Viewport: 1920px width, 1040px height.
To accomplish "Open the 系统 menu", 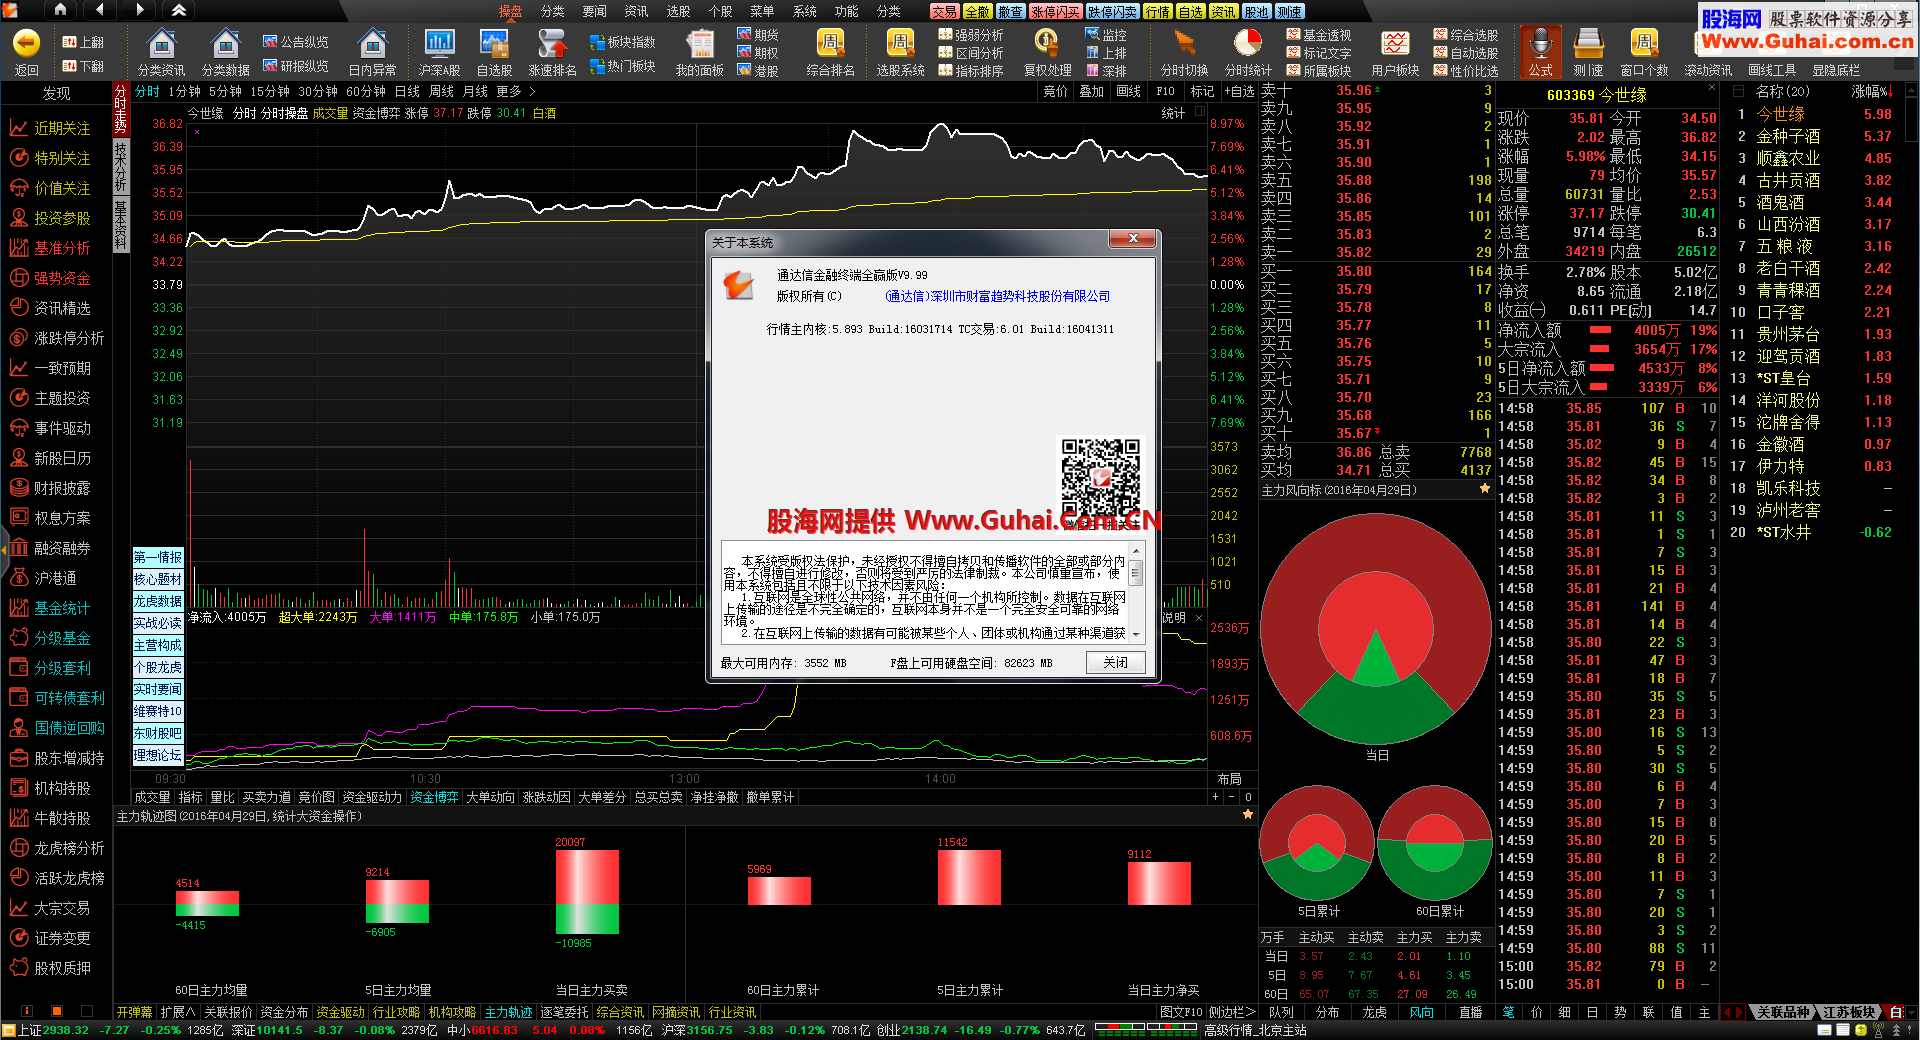I will pos(804,11).
